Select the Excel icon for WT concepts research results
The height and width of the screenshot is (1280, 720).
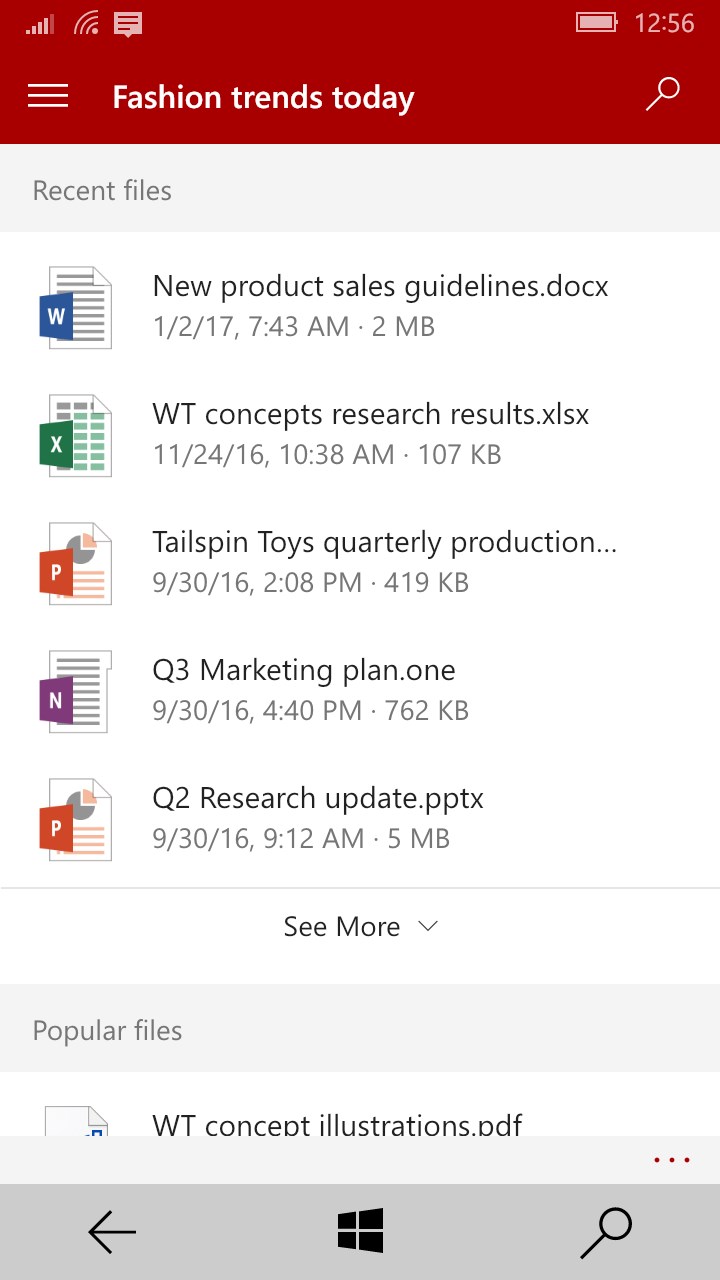pos(75,435)
